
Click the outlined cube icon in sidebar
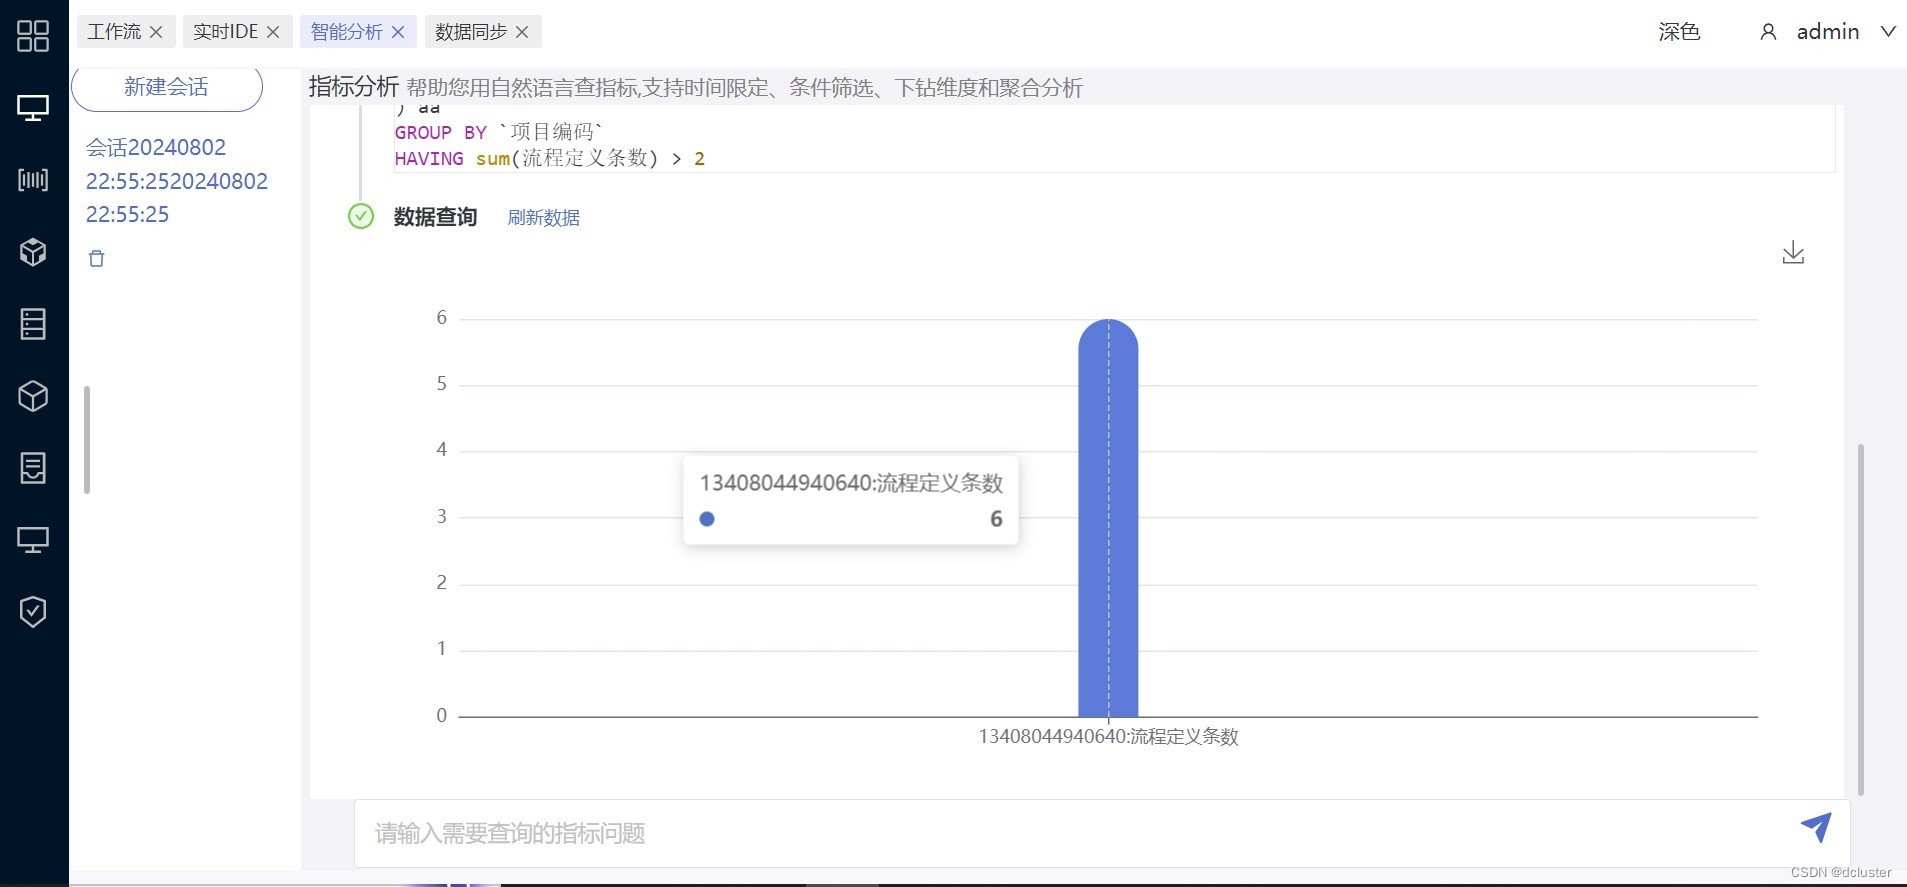pyautogui.click(x=33, y=396)
